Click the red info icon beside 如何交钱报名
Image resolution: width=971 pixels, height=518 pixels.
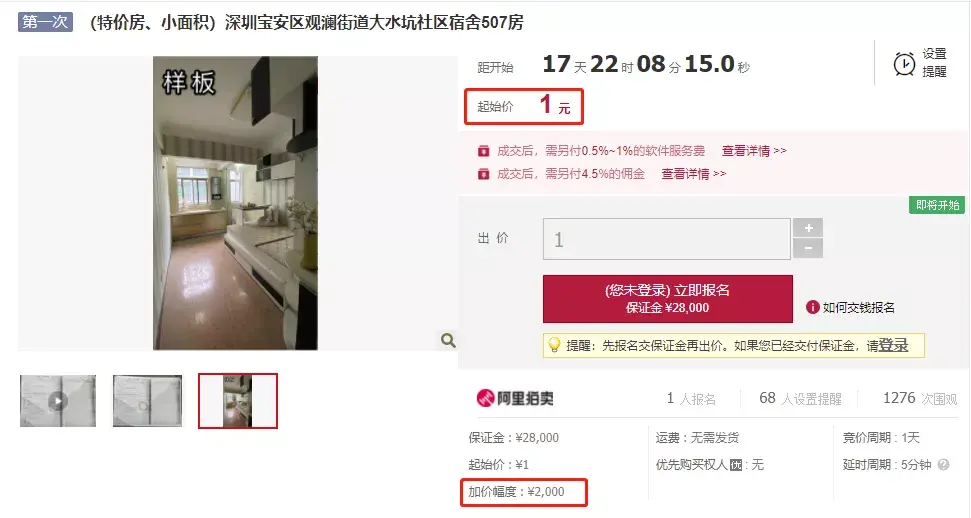(812, 307)
